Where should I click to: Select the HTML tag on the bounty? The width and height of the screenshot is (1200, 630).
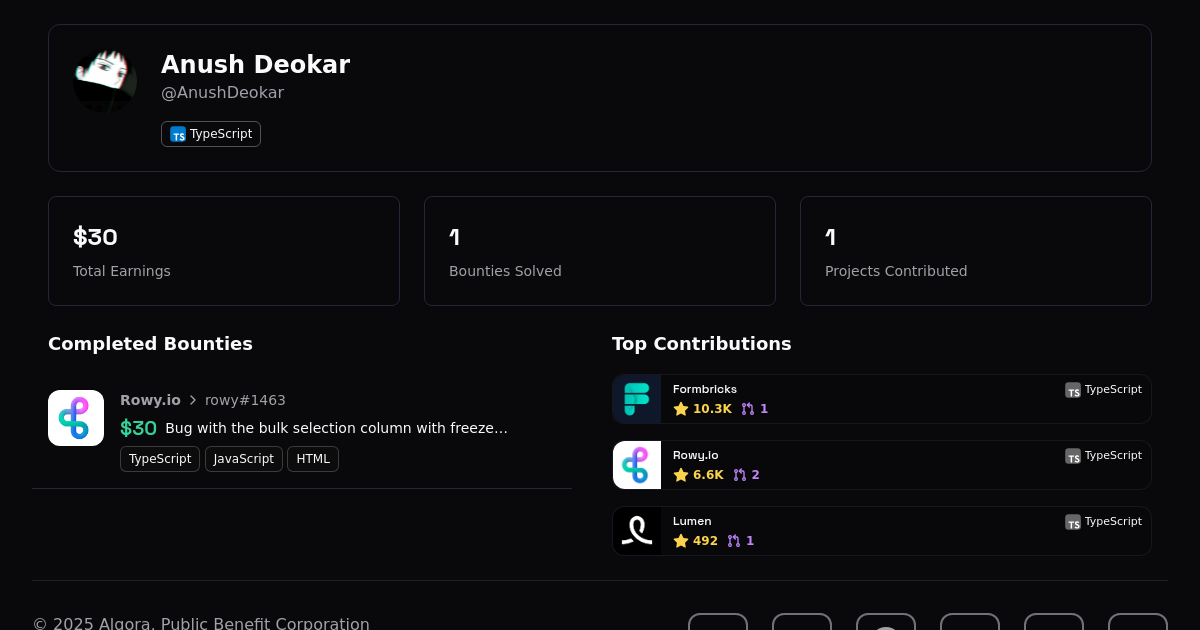pyautogui.click(x=313, y=459)
